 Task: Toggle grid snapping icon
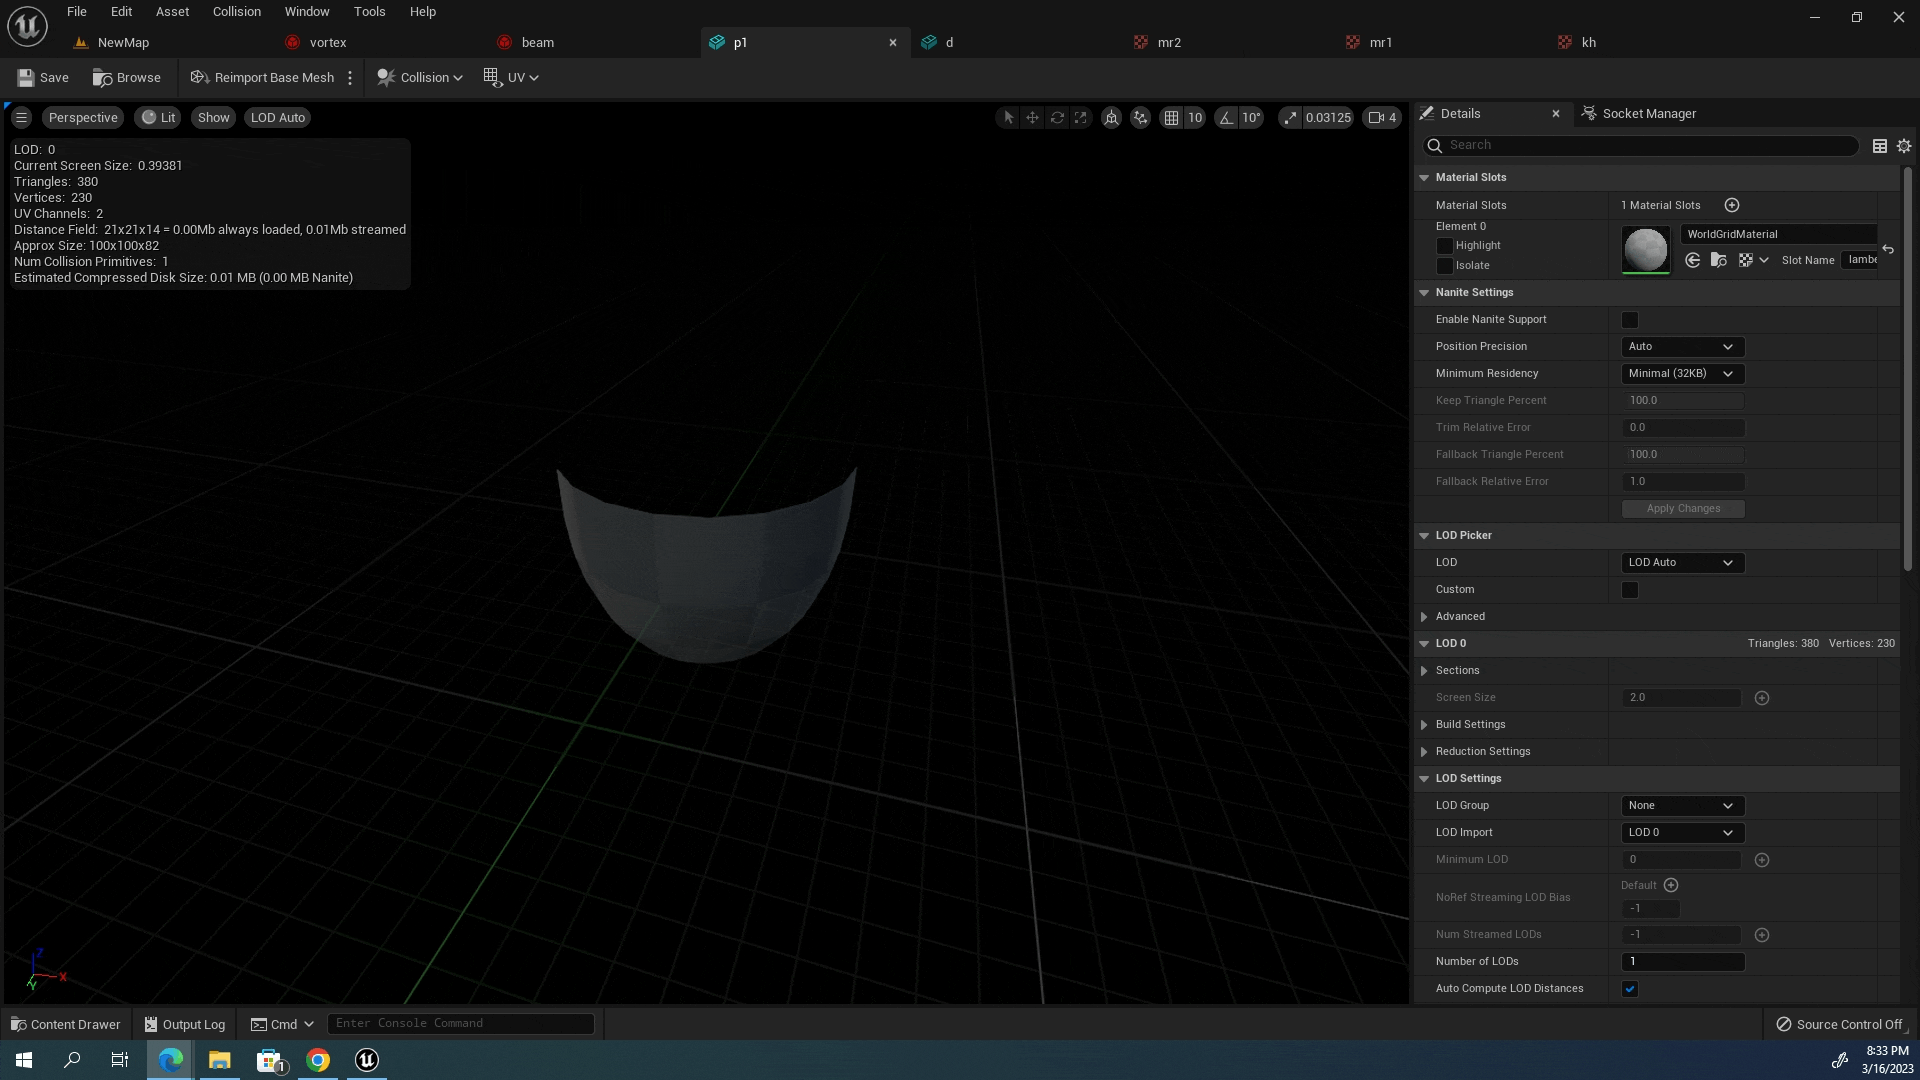(1171, 118)
